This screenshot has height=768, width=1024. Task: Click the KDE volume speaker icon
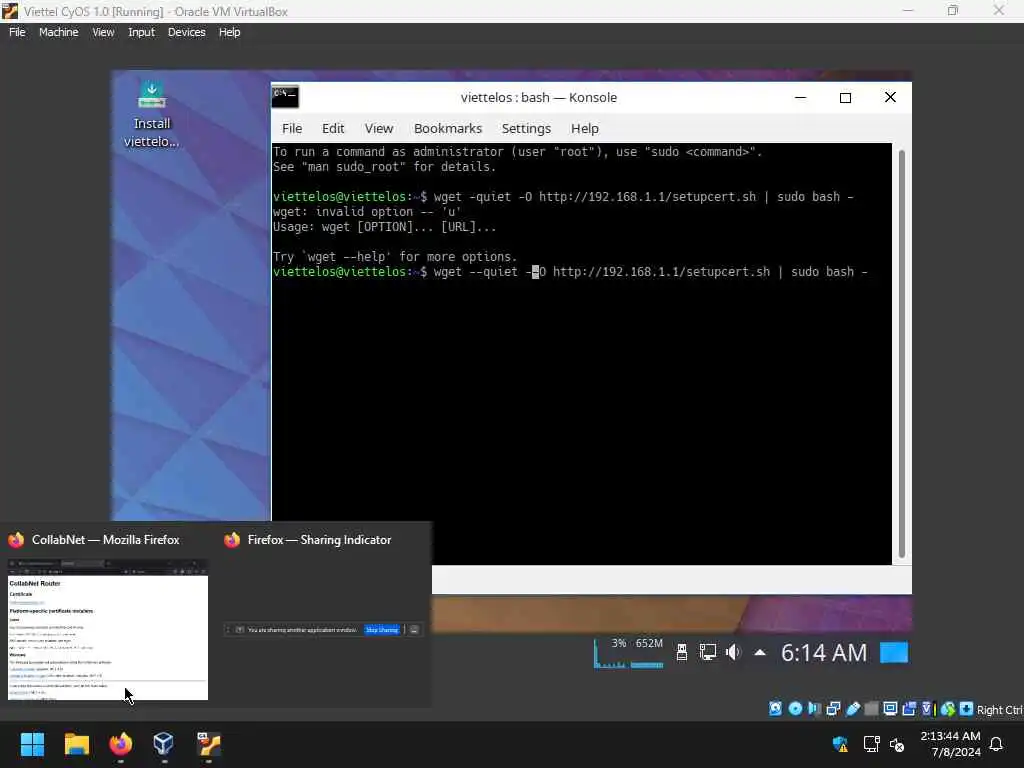point(733,652)
